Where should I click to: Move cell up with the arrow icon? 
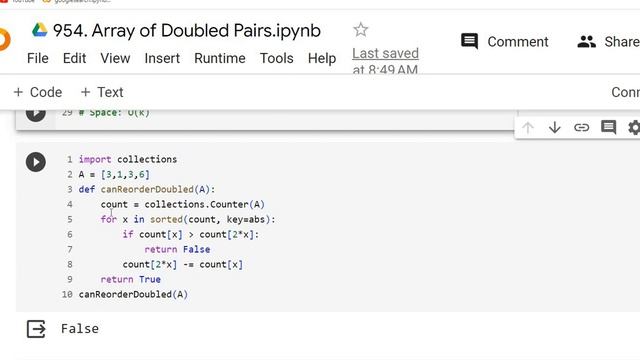[528, 128]
